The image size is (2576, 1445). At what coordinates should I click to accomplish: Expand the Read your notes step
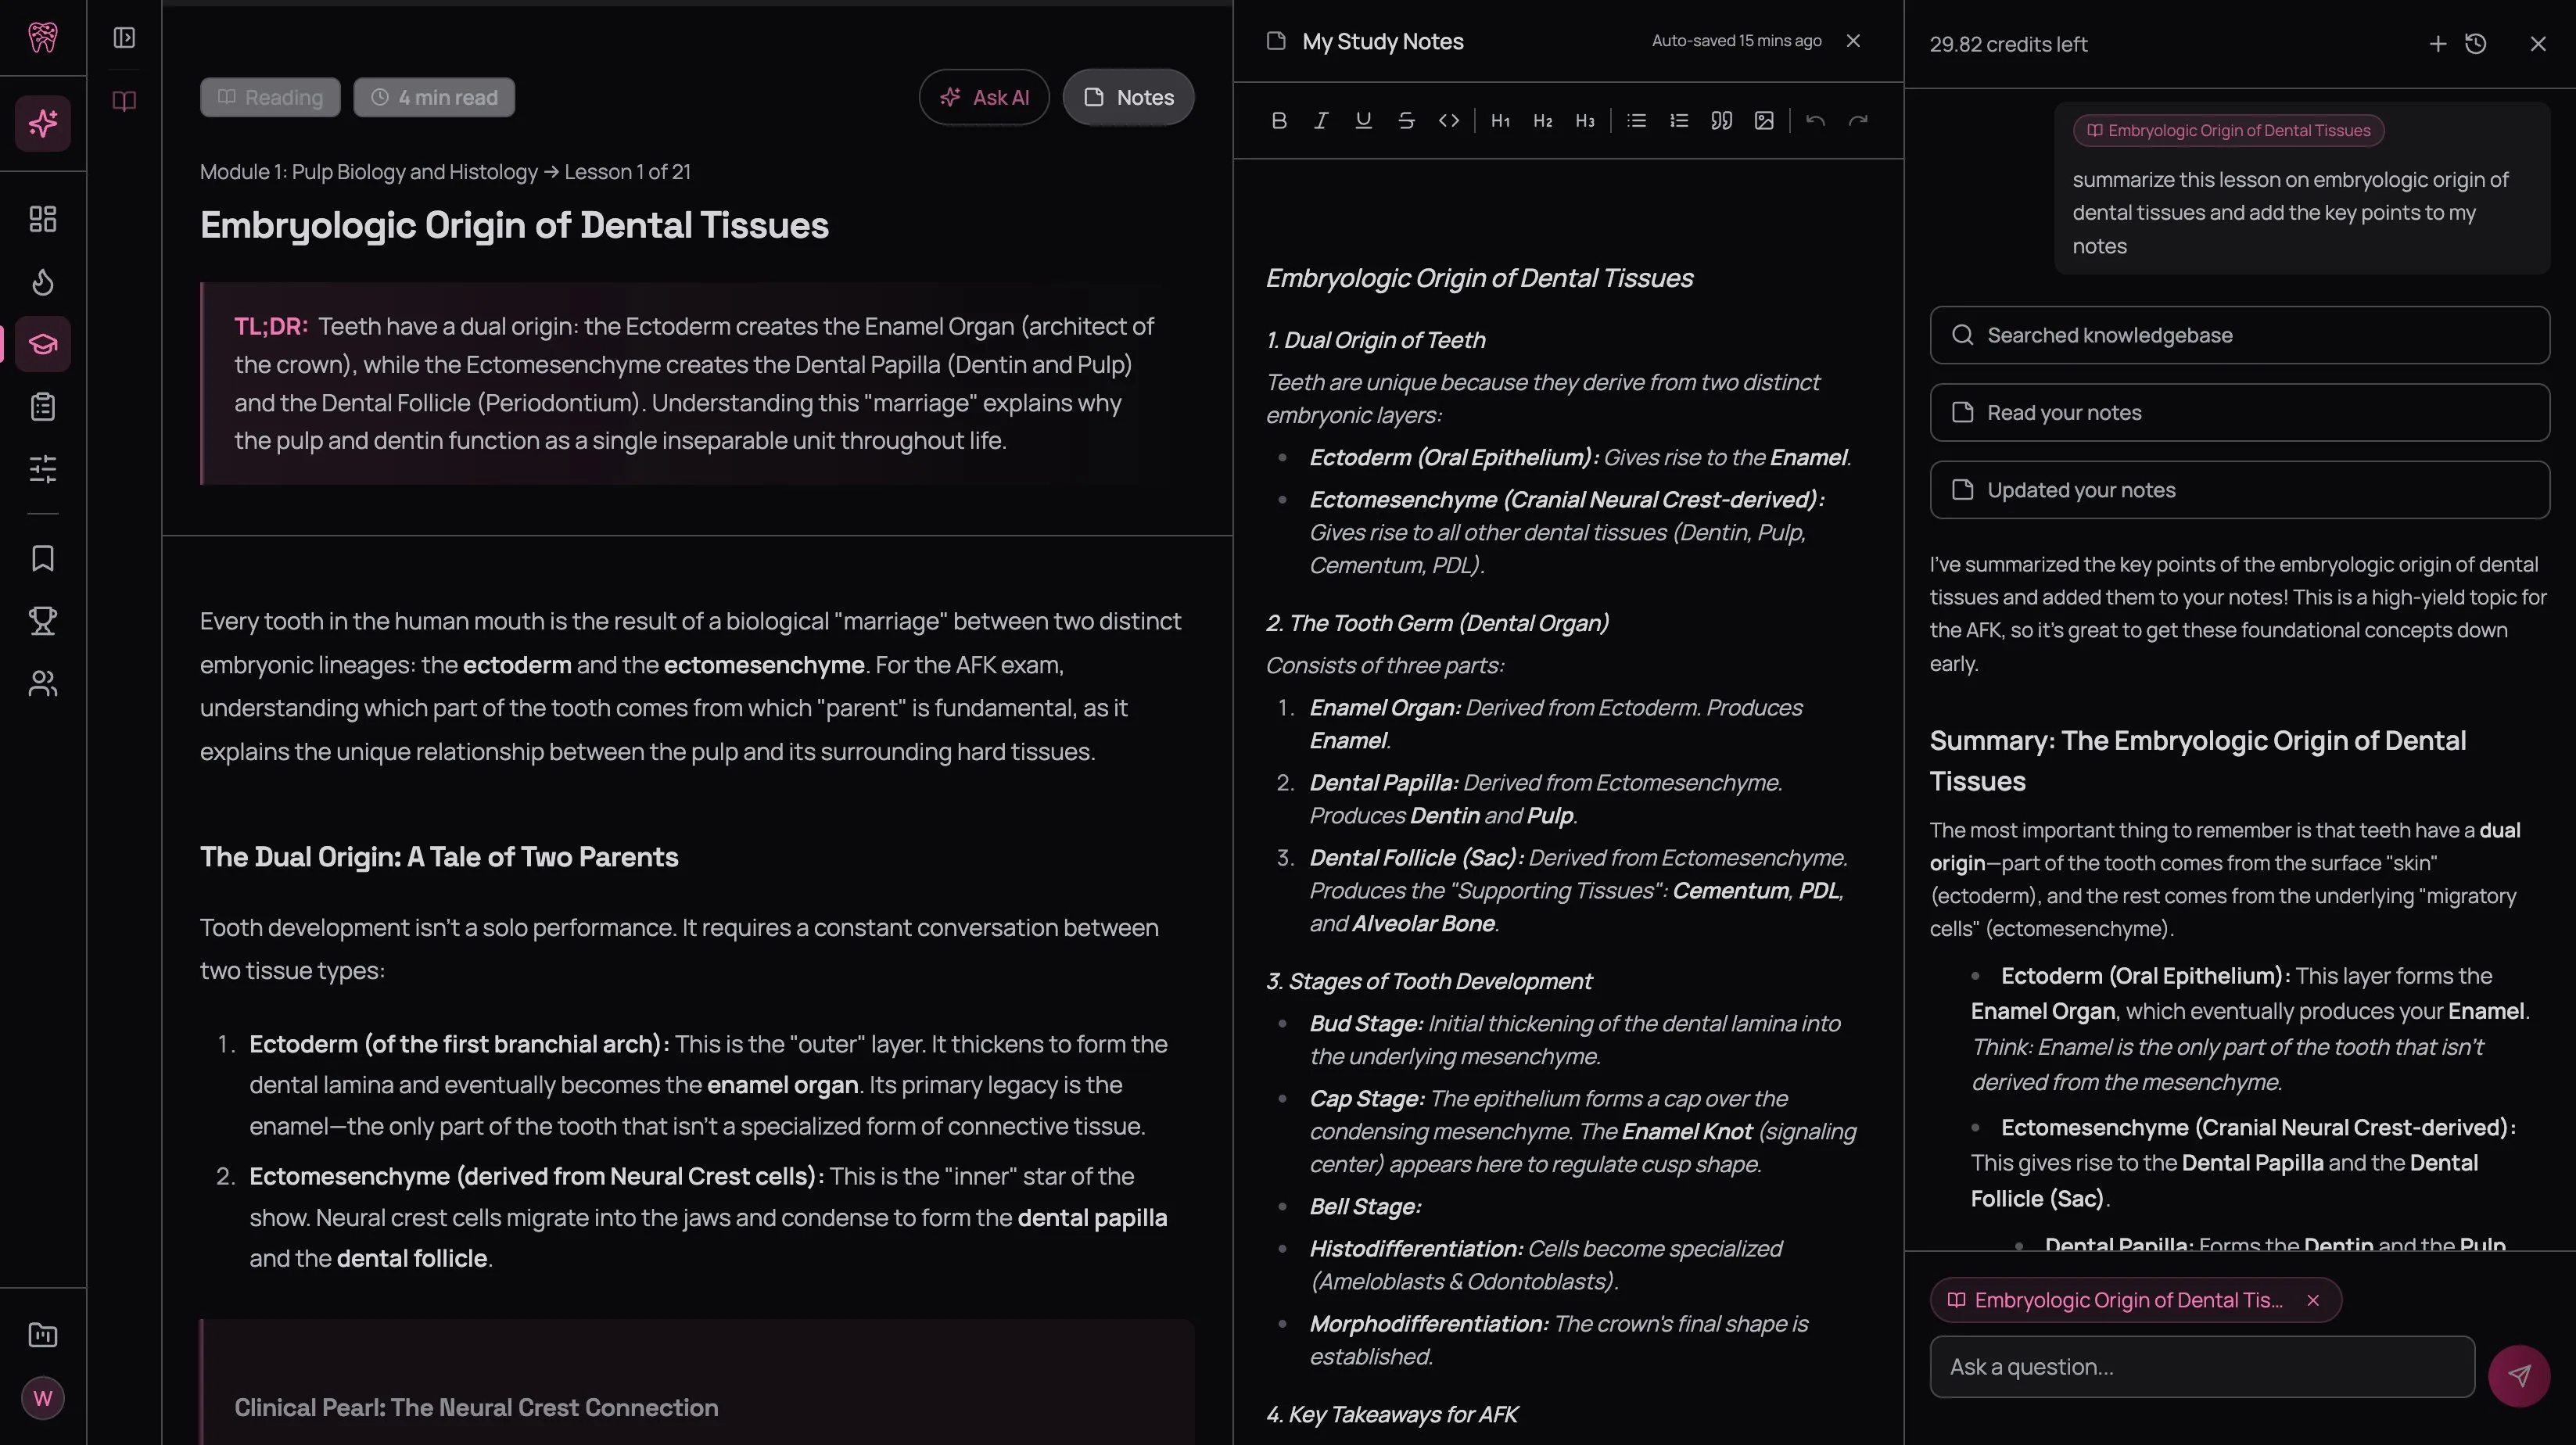(2240, 412)
